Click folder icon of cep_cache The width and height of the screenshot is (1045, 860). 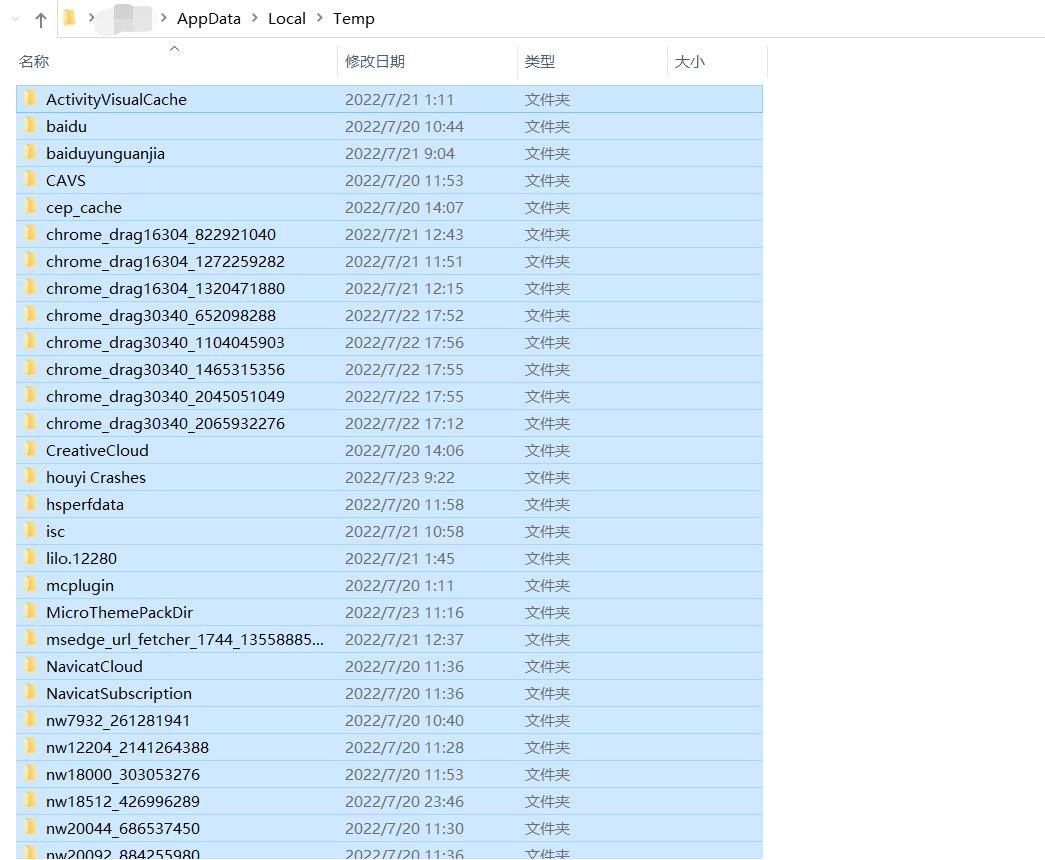coord(31,207)
